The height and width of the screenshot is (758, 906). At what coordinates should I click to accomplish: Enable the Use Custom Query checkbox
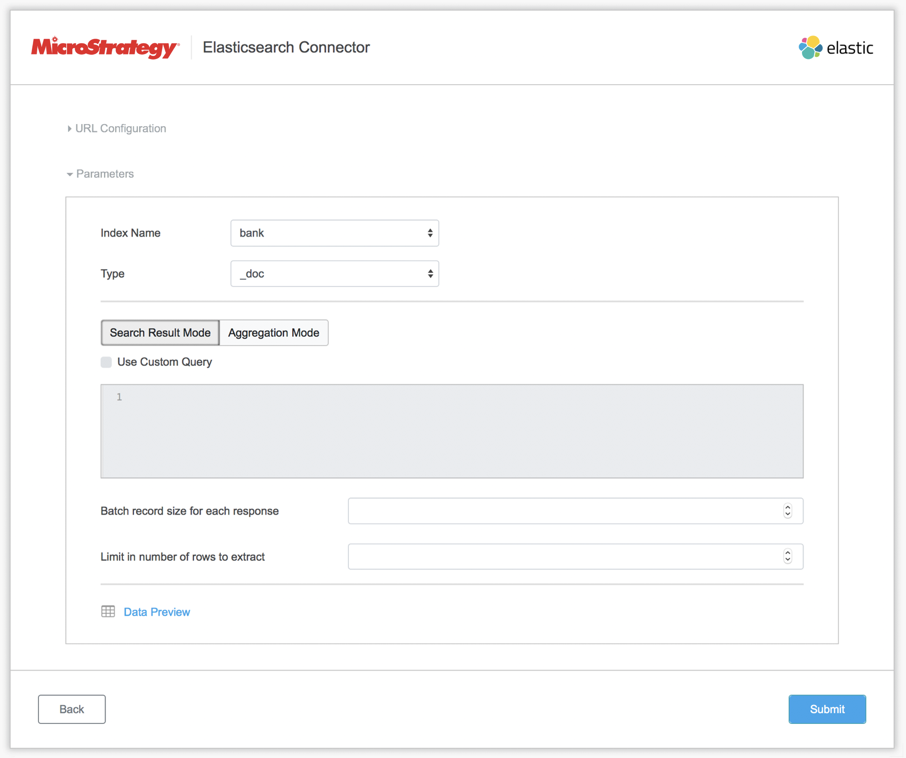pyautogui.click(x=106, y=362)
